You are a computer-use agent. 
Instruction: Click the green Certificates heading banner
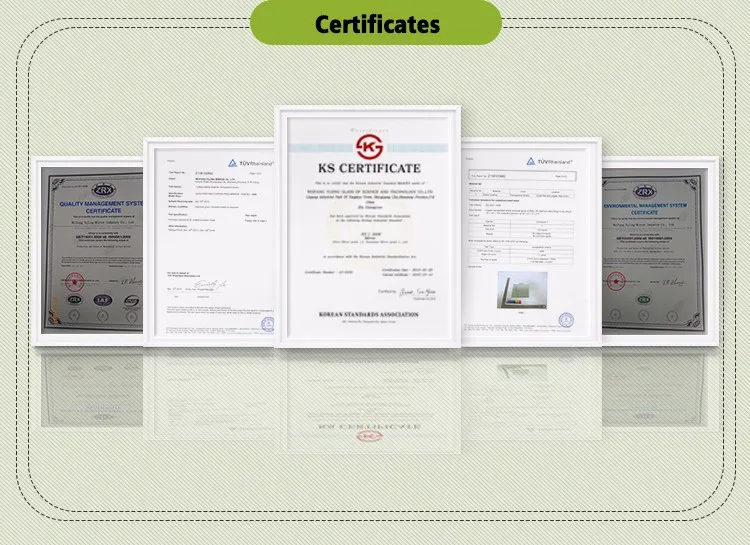coord(376,22)
